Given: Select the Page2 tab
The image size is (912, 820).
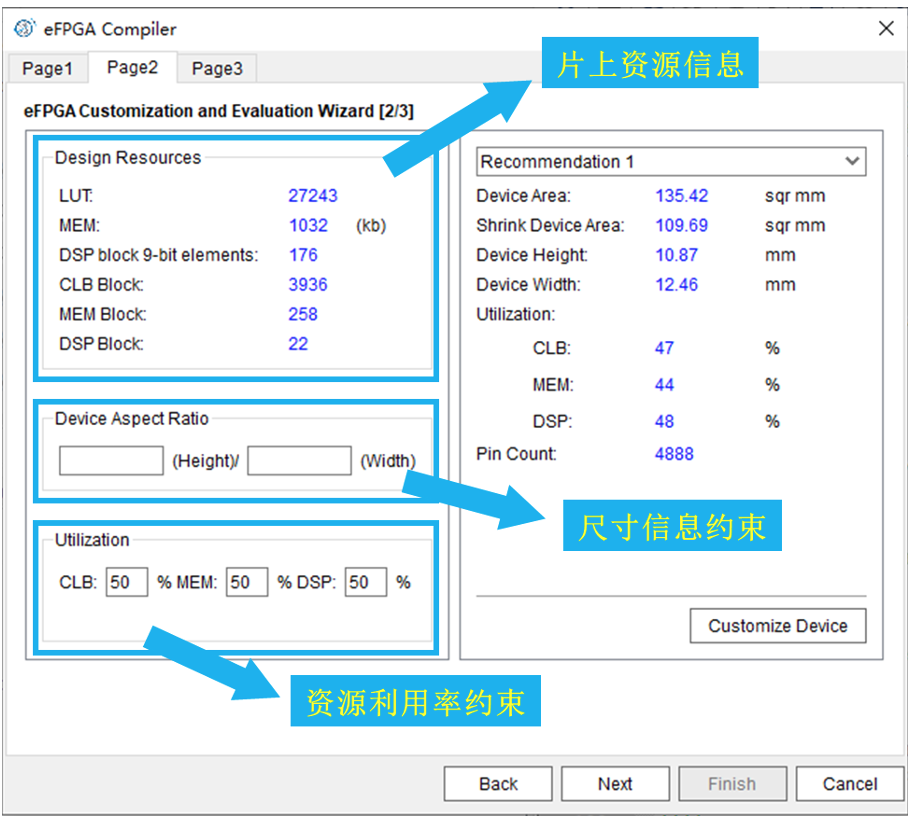Looking at the screenshot, I should point(133,68).
